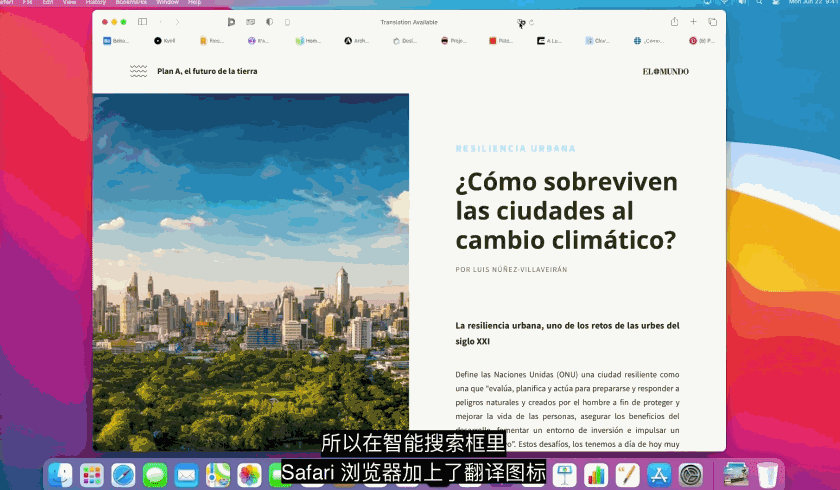Reload the page with the refresh icon
840x490 pixels.
532,22
